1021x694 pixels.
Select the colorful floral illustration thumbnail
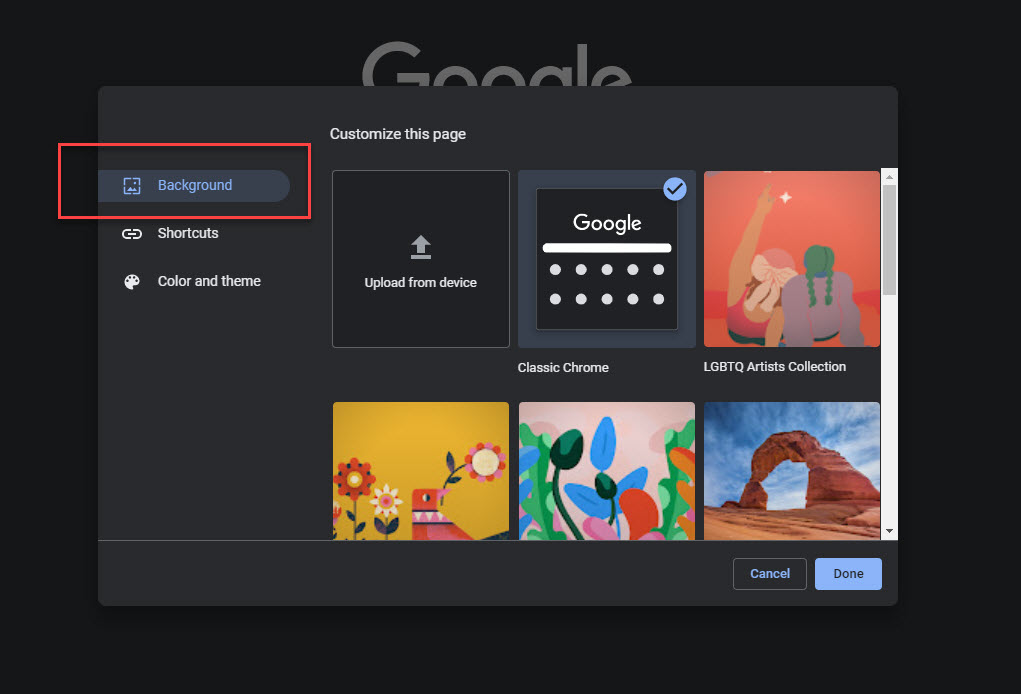click(x=606, y=470)
